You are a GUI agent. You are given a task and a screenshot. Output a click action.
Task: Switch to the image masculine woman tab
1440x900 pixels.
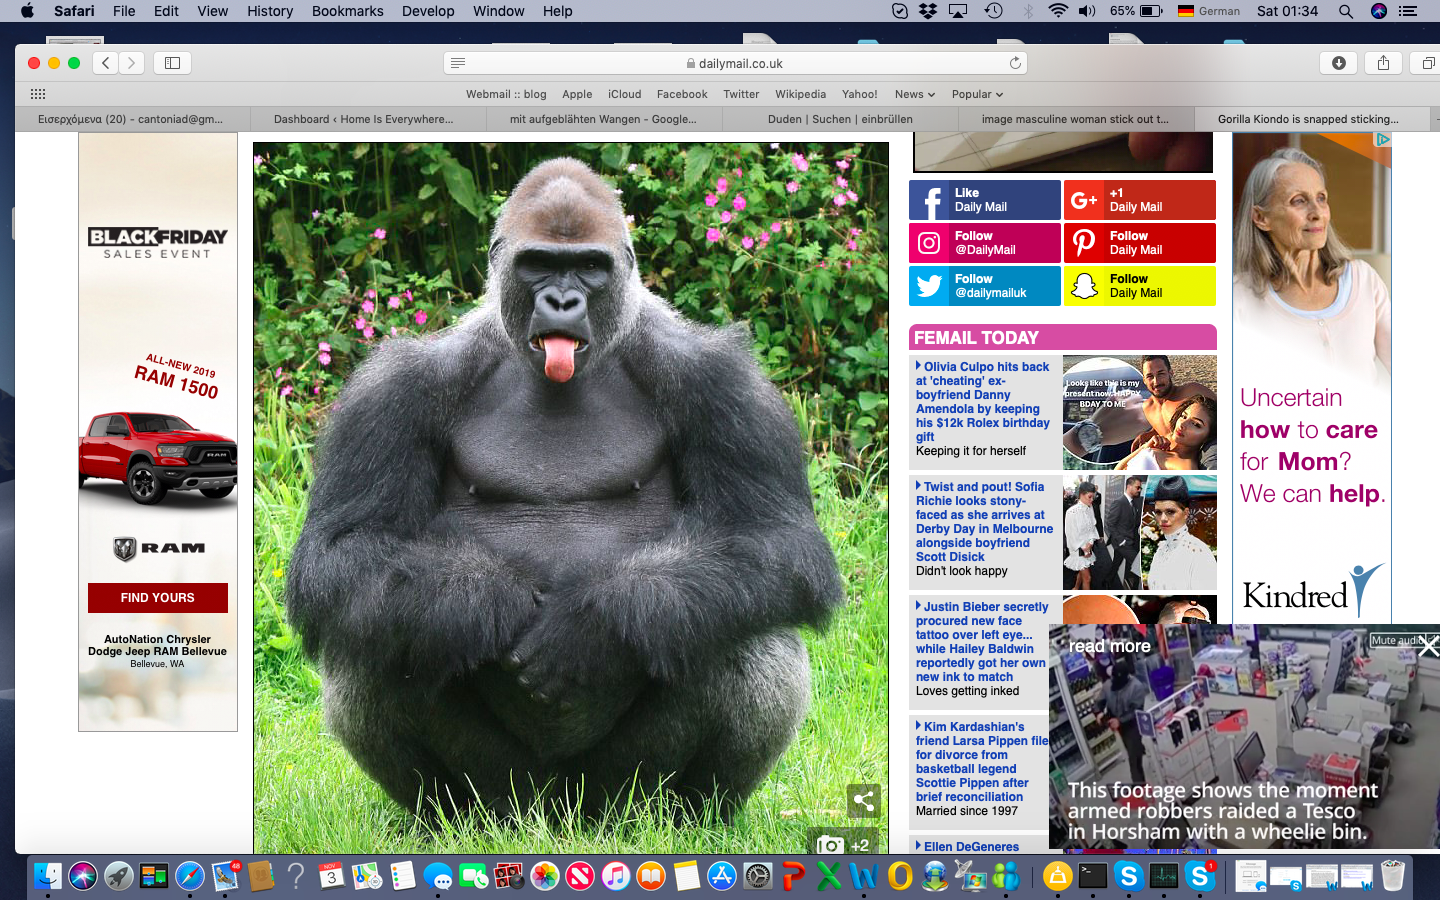(x=1075, y=119)
